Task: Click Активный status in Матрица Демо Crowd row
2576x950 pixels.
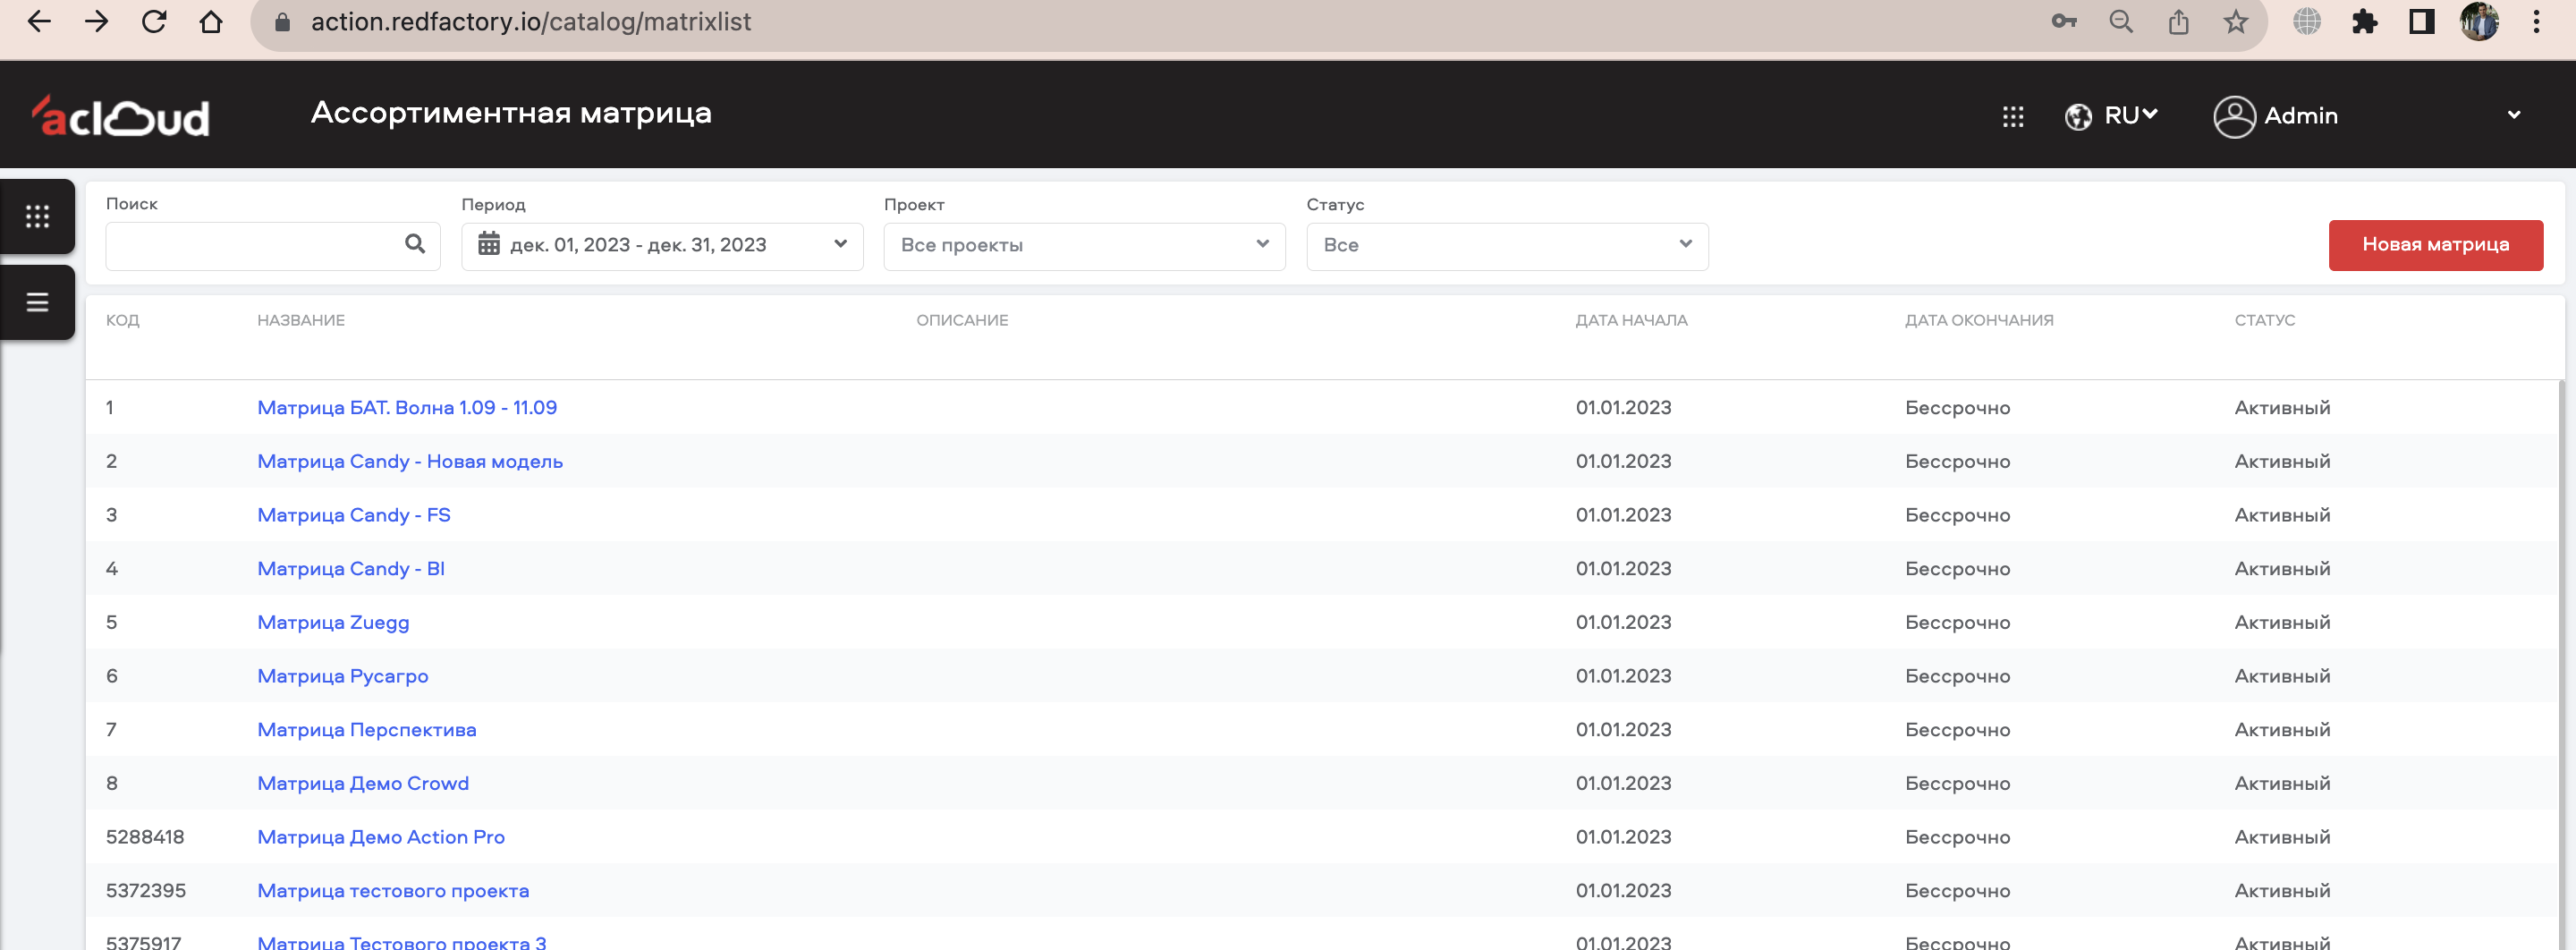Action: tap(2282, 784)
